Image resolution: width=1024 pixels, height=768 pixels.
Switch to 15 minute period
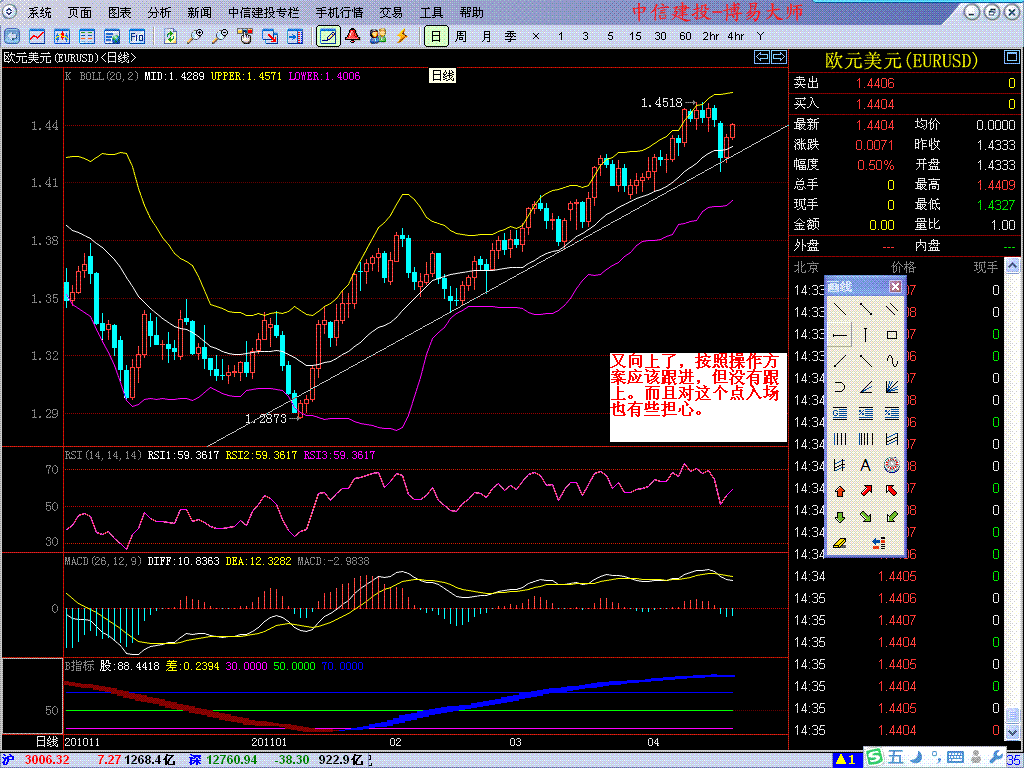pyautogui.click(x=635, y=36)
